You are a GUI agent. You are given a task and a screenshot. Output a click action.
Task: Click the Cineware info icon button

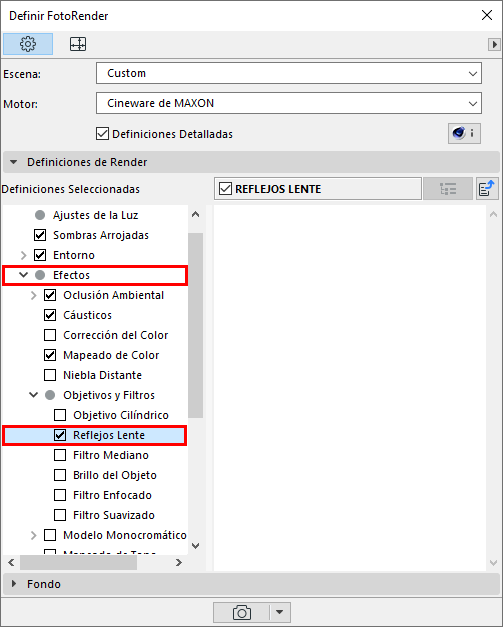(464, 133)
